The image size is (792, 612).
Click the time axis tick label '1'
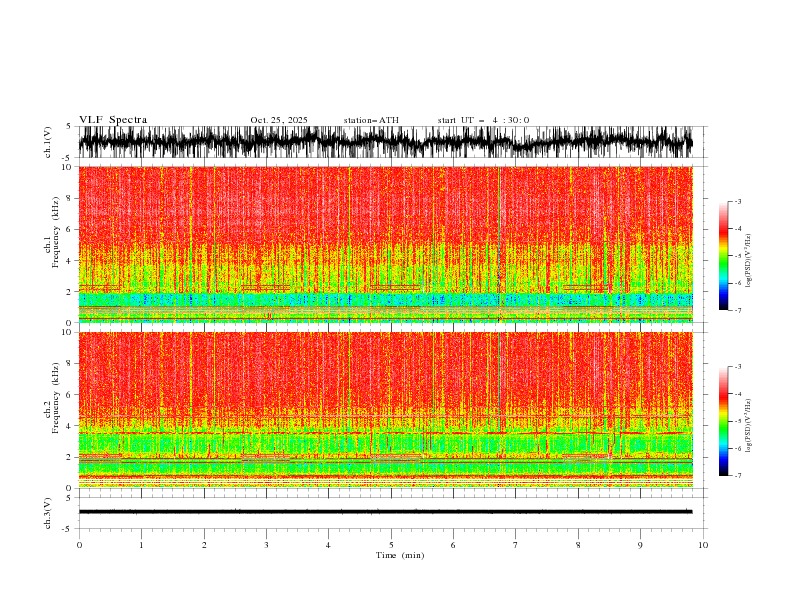coord(141,545)
